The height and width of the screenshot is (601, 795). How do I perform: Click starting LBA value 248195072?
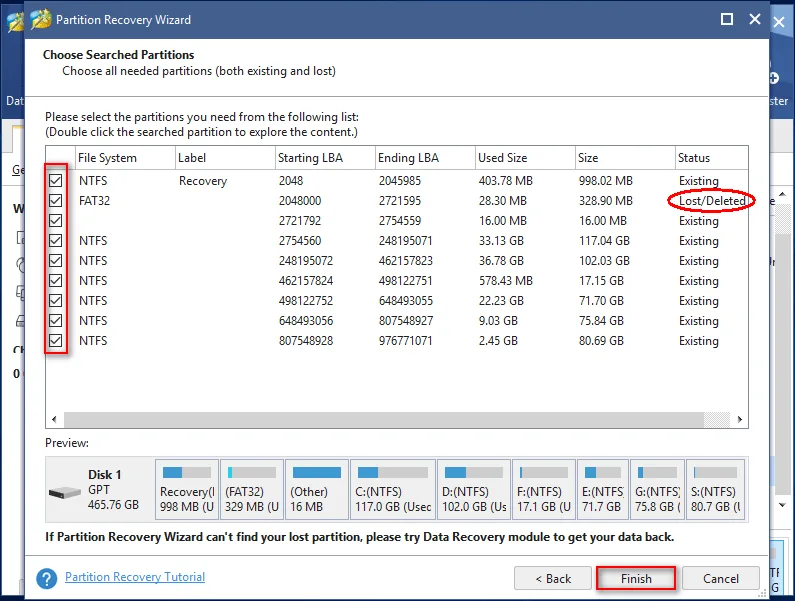click(x=306, y=261)
